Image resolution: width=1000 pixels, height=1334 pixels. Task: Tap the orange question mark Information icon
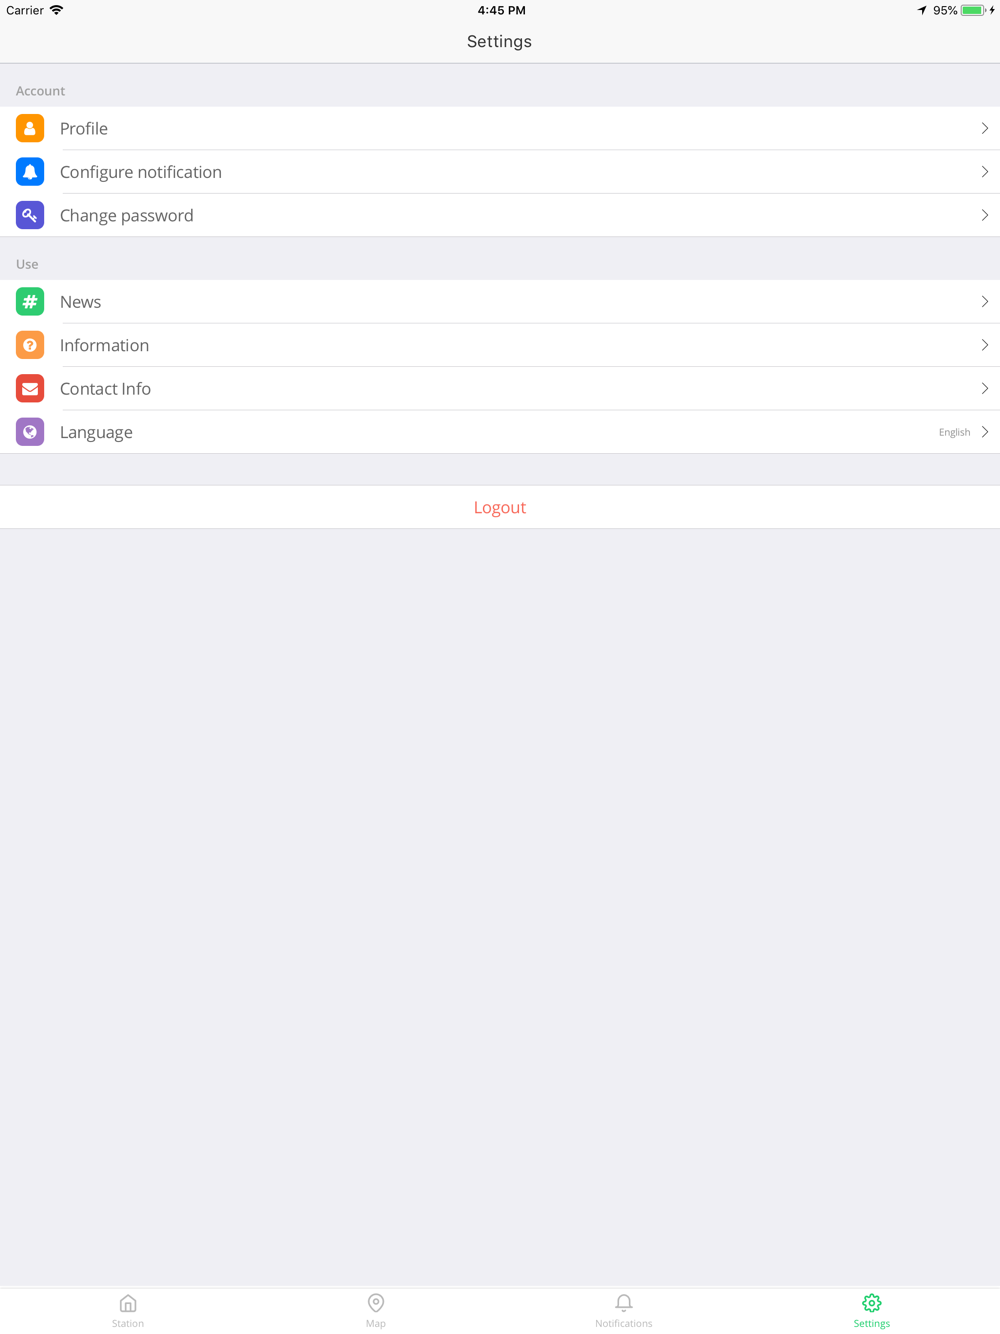(30, 345)
